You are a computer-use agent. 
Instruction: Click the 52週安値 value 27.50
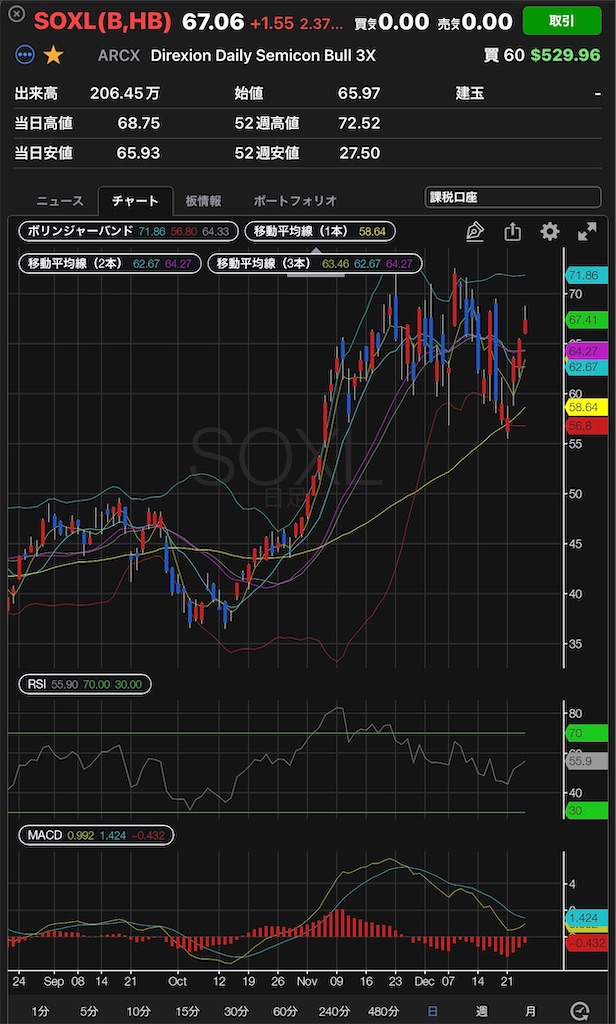[359, 153]
